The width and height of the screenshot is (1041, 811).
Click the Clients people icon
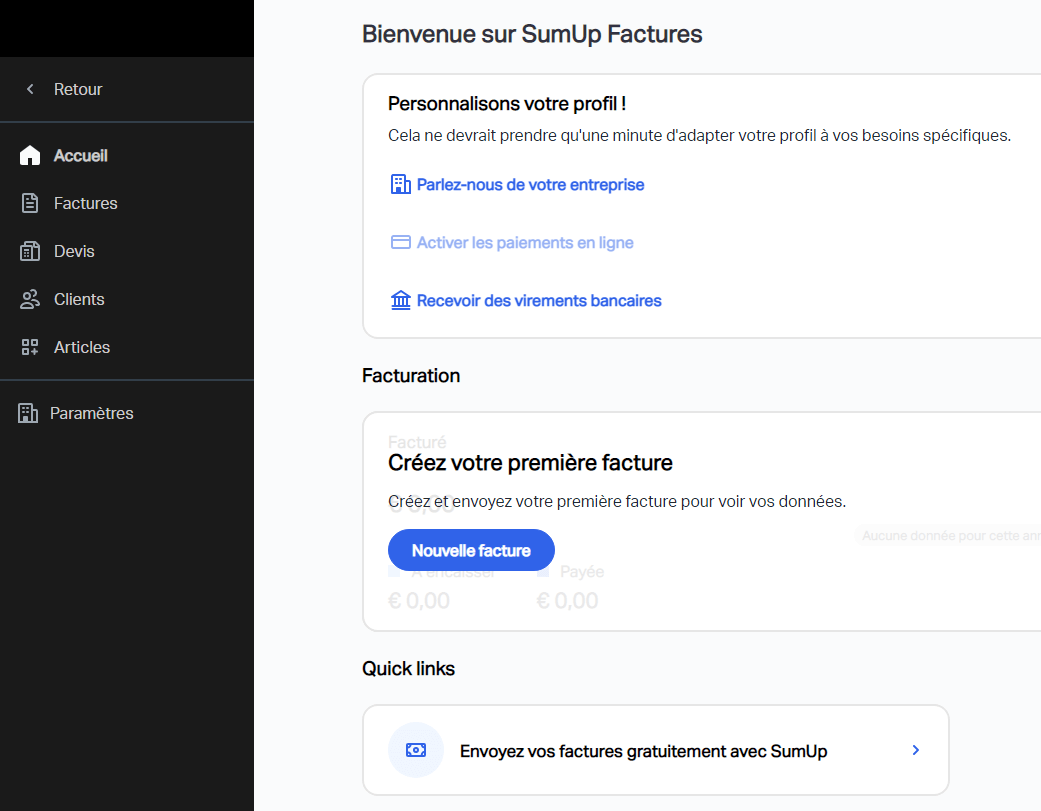coord(30,299)
